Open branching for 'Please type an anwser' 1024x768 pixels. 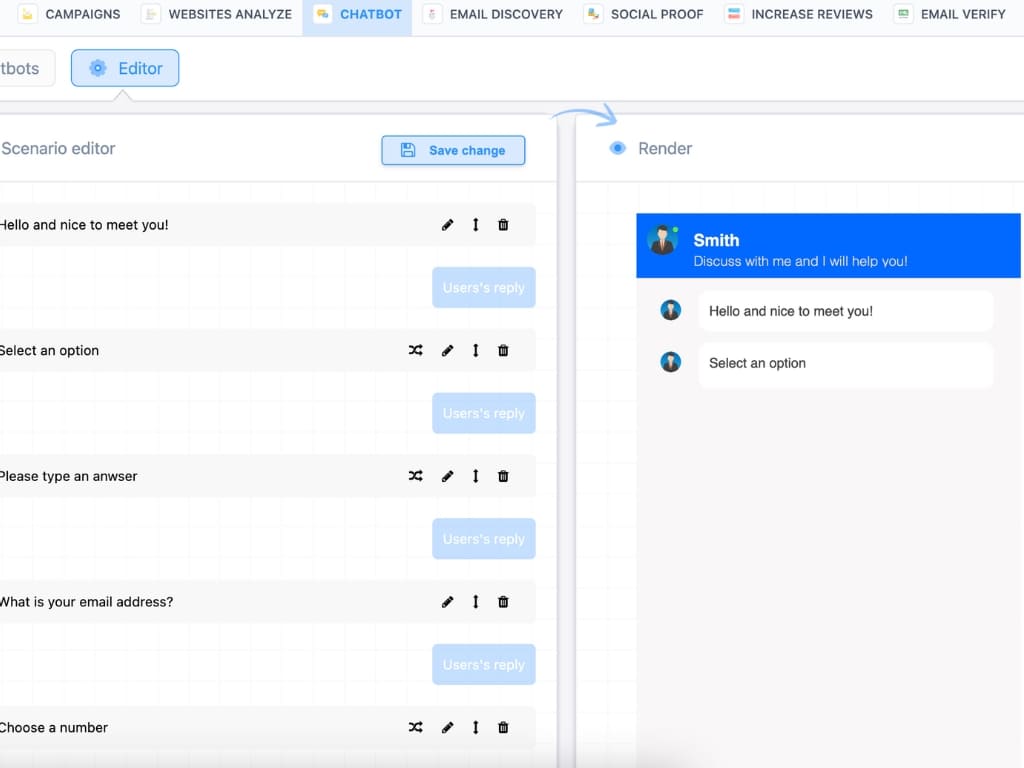pos(415,476)
